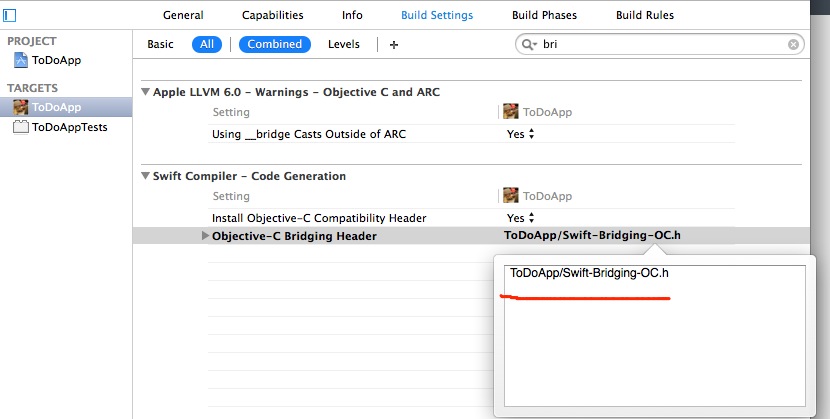Click ToDoApp column icon in LLVM section
The image size is (830, 419).
pyautogui.click(x=511, y=112)
